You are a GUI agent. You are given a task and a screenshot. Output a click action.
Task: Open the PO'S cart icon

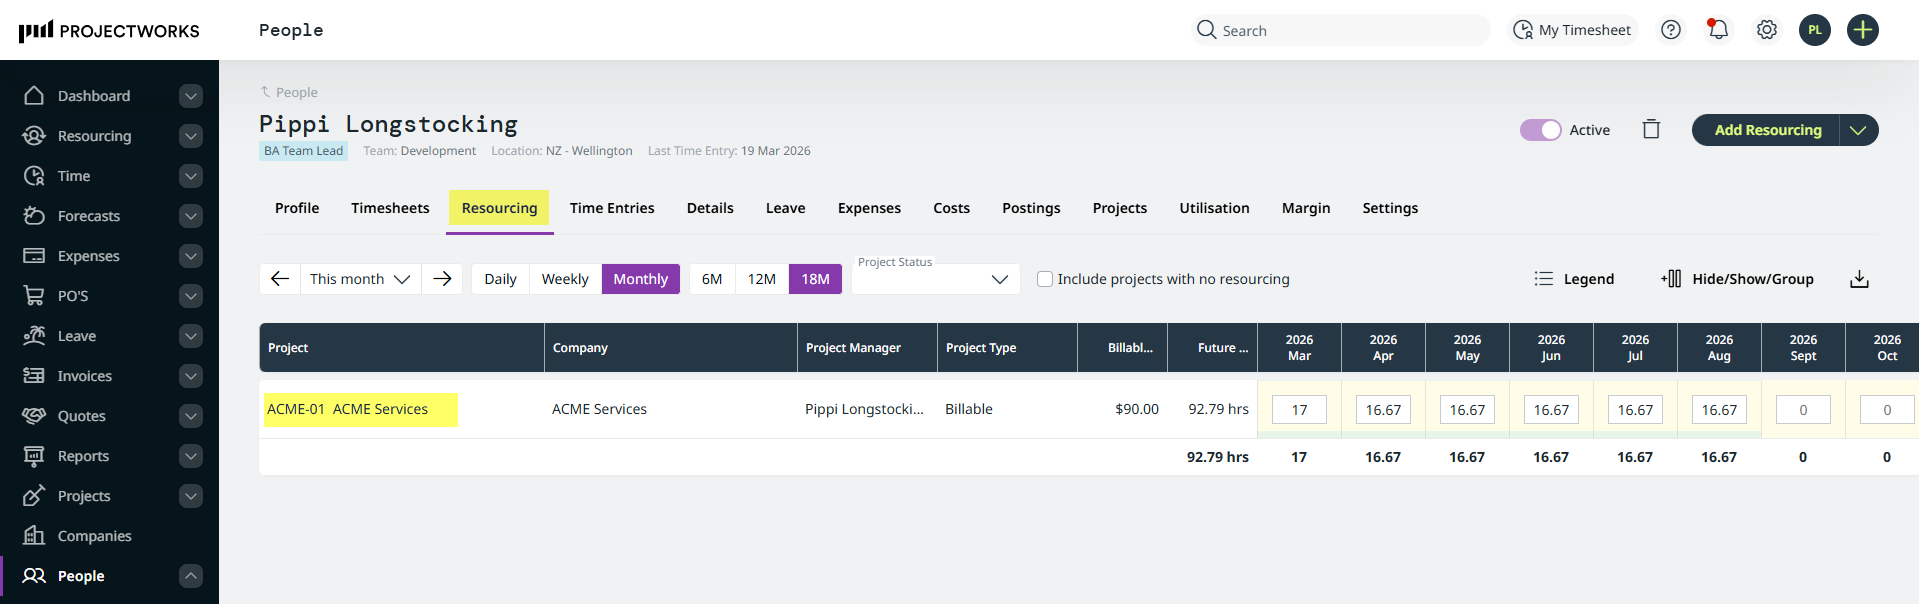(x=34, y=296)
